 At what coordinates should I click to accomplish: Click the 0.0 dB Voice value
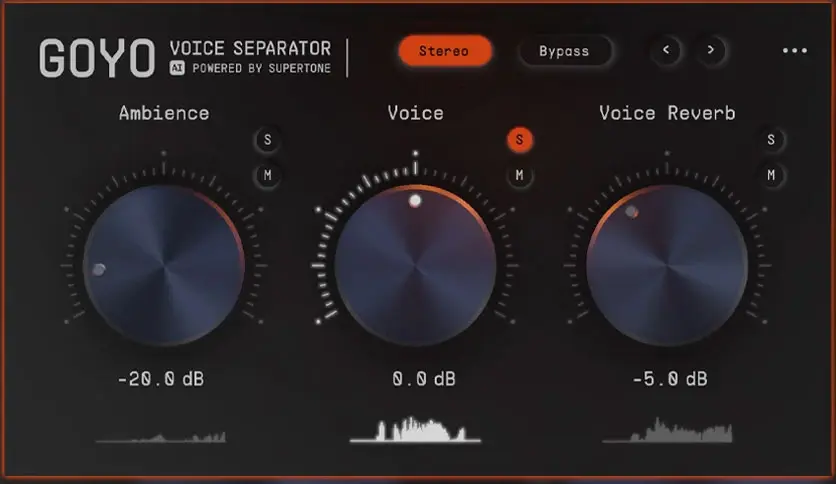[415, 379]
